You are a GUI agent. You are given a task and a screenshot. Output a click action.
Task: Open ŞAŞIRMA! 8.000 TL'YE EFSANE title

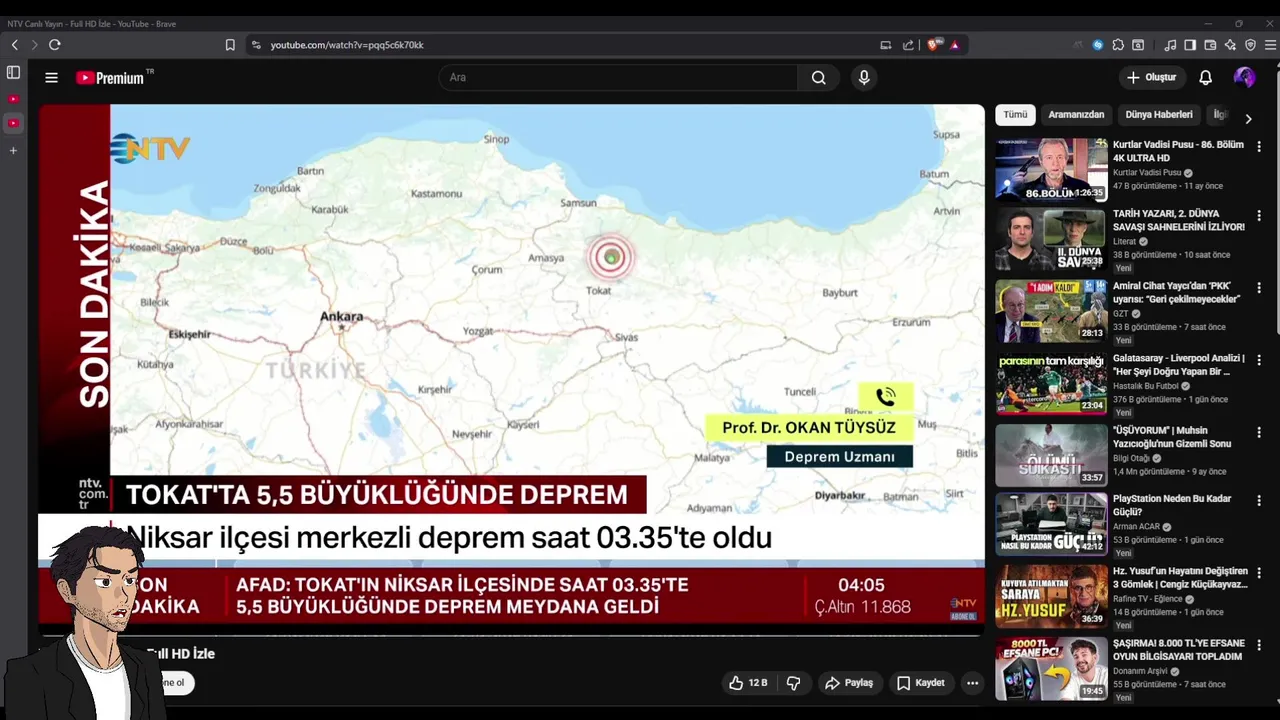point(1178,650)
